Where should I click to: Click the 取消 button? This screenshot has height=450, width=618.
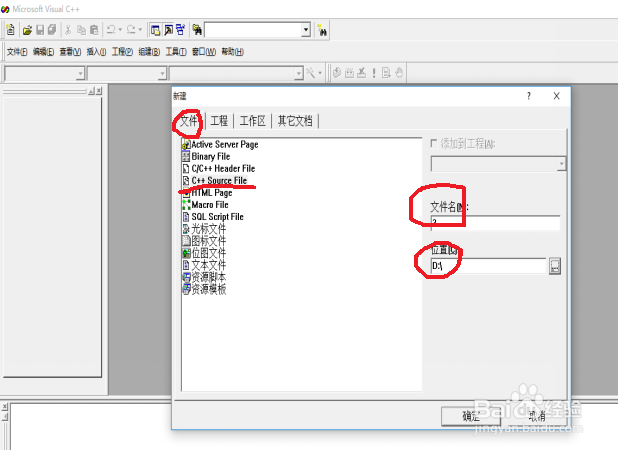(537, 416)
